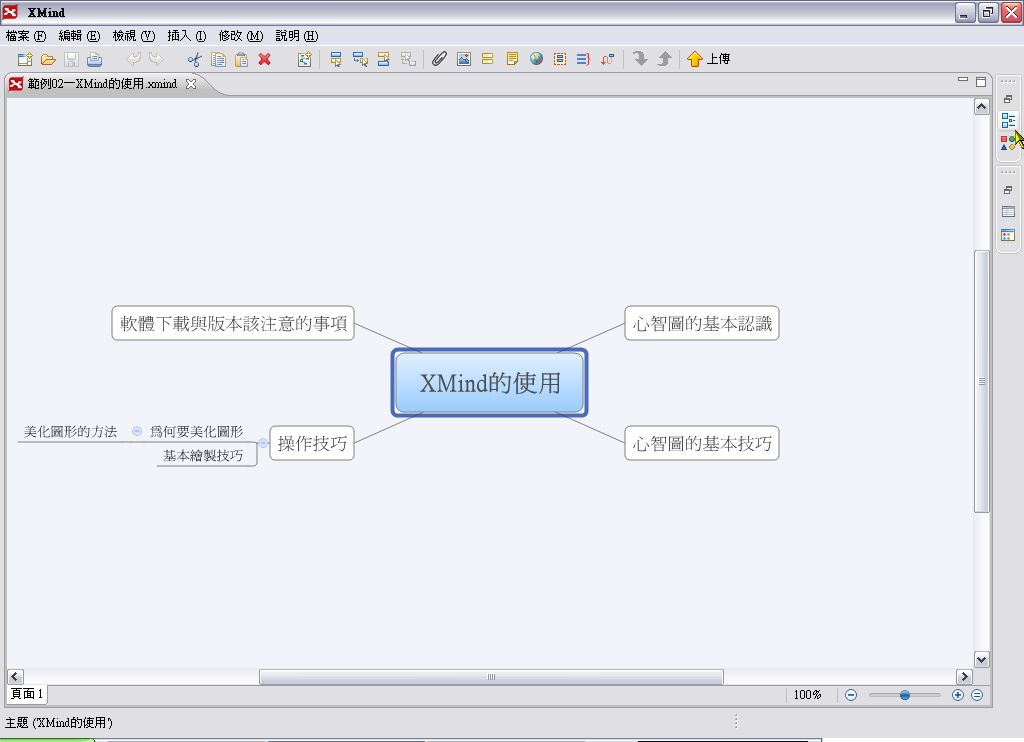The height and width of the screenshot is (742, 1024).
Task: Click the drill up arrow icon
Action: [x=664, y=59]
